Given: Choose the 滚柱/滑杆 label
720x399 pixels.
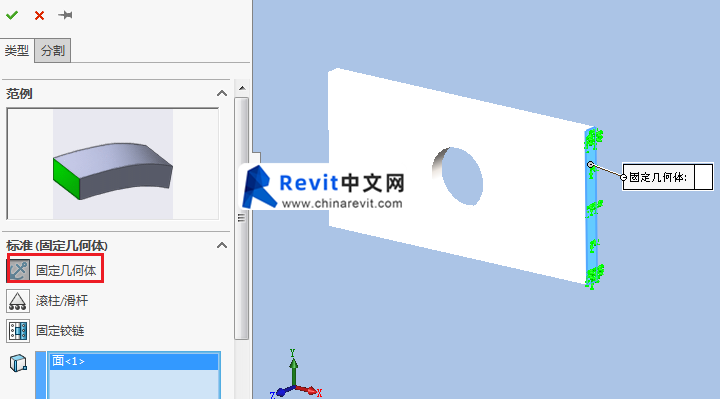Looking at the screenshot, I should pos(62,301).
